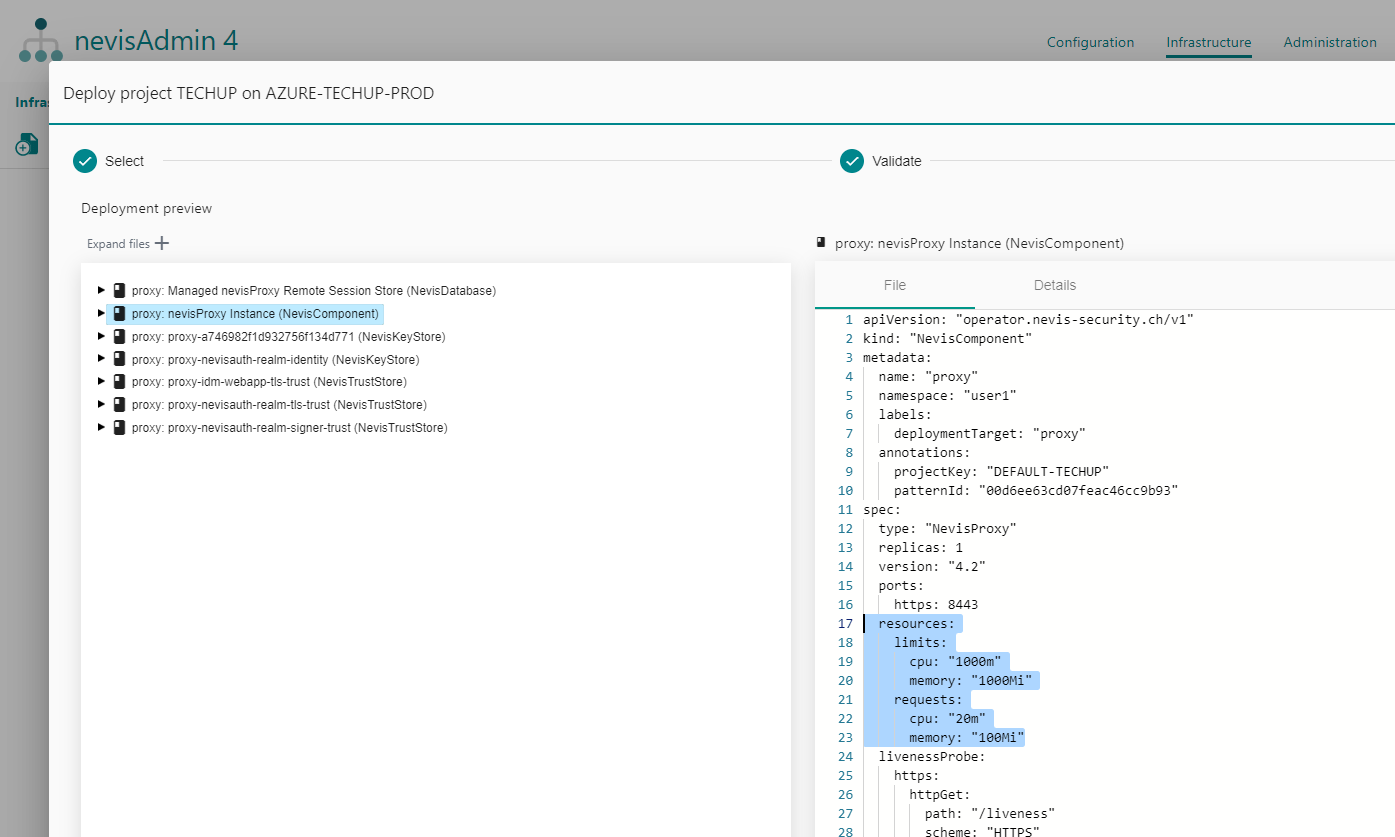Switch to the Details tab

pos(1054,285)
